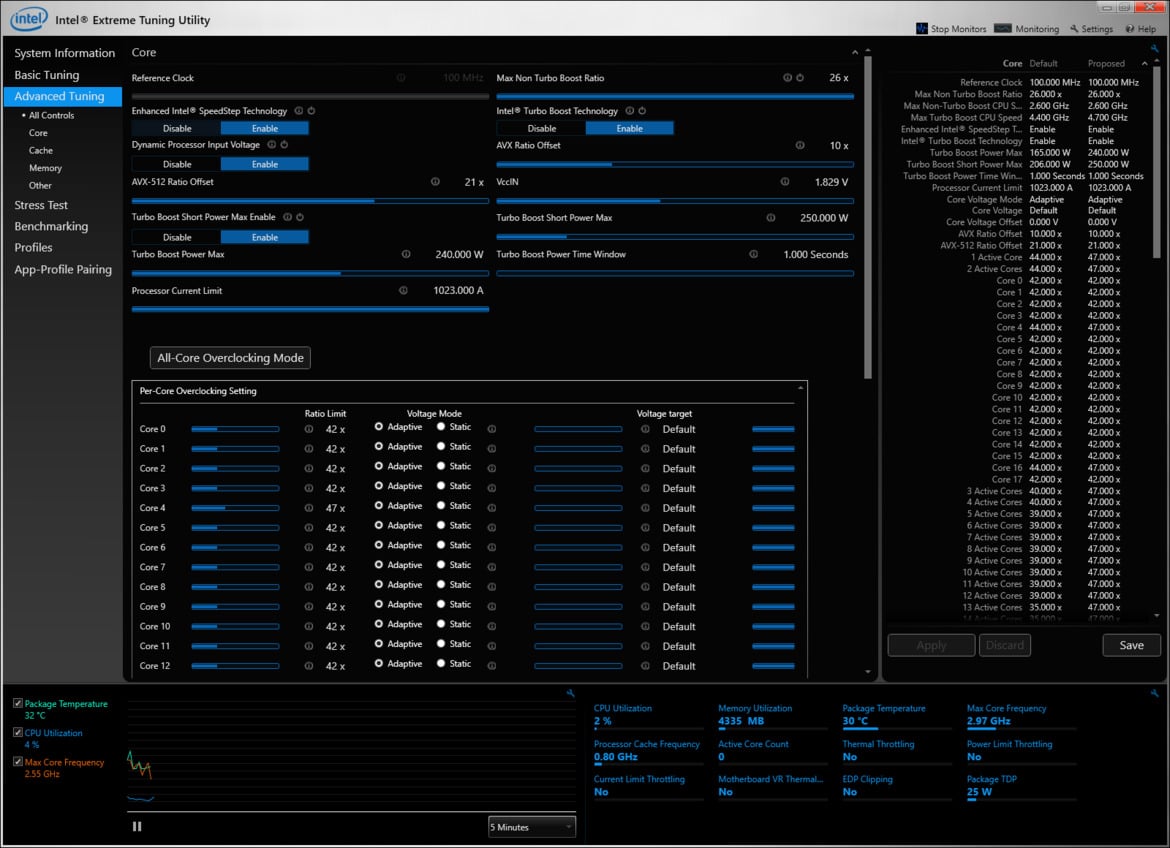The height and width of the screenshot is (848, 1170).
Task: Click info icon for Processor Current Limit
Action: 403,290
